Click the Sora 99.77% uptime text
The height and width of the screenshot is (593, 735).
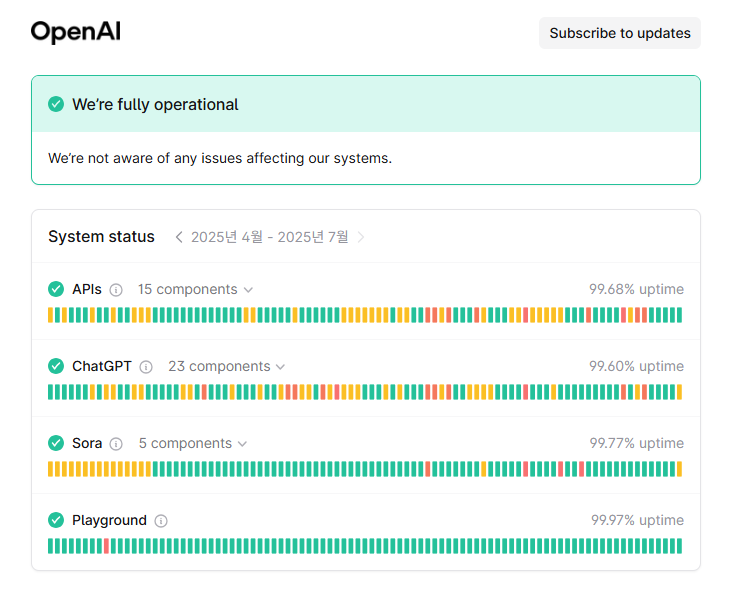click(636, 443)
